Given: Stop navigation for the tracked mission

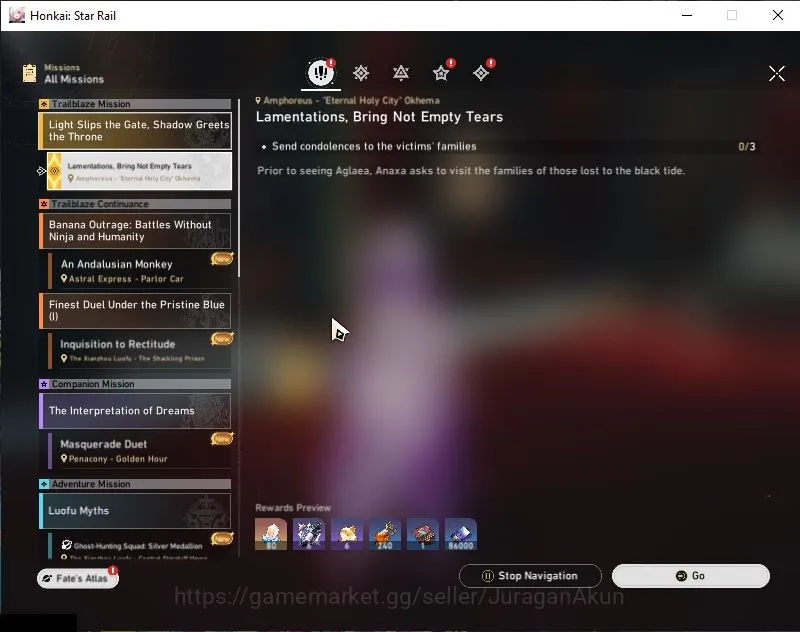Looking at the screenshot, I should click(x=530, y=576).
